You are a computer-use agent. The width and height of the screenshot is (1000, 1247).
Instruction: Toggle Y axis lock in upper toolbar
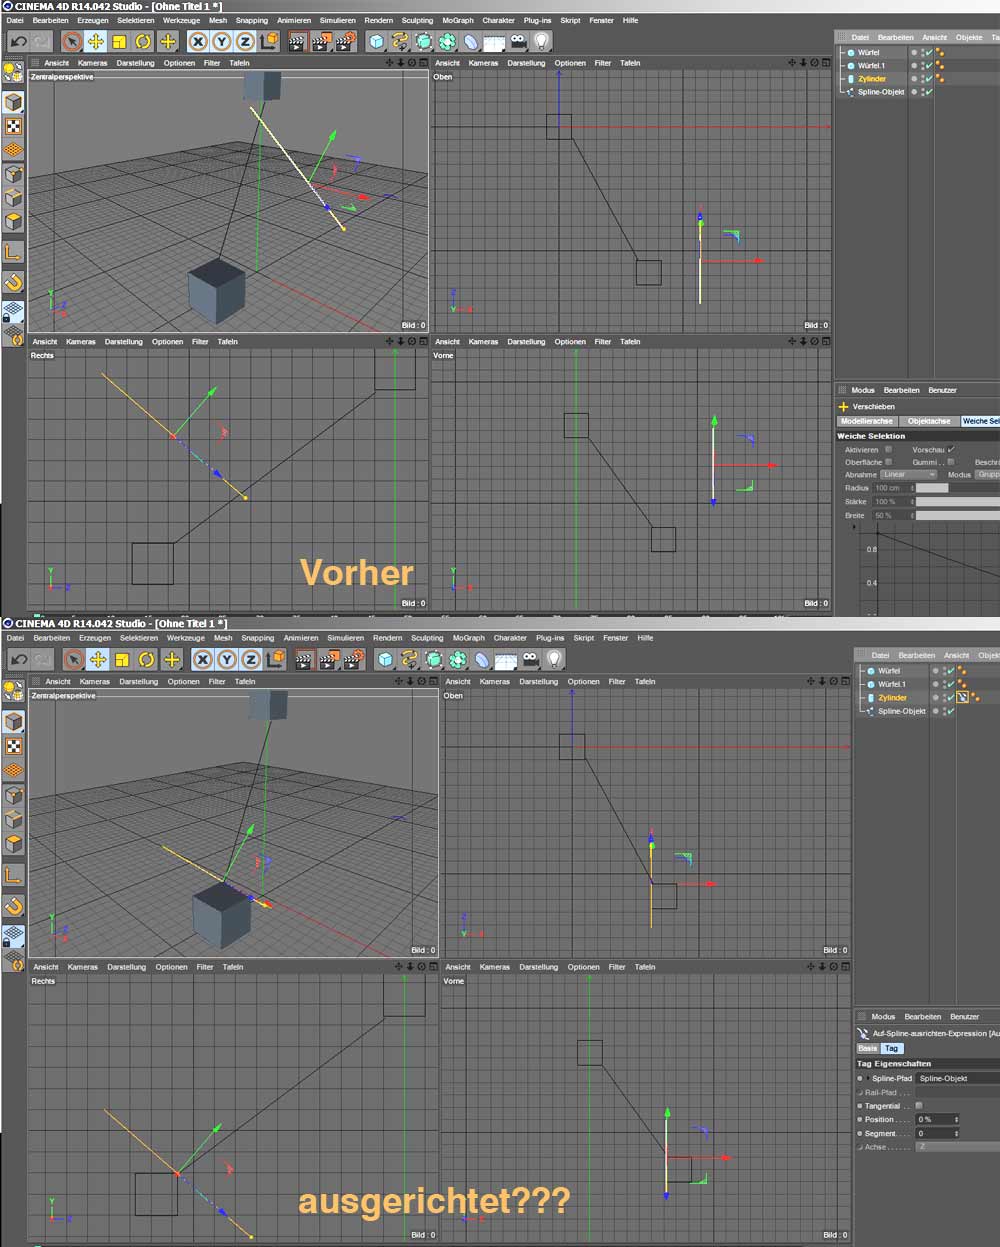(x=222, y=41)
